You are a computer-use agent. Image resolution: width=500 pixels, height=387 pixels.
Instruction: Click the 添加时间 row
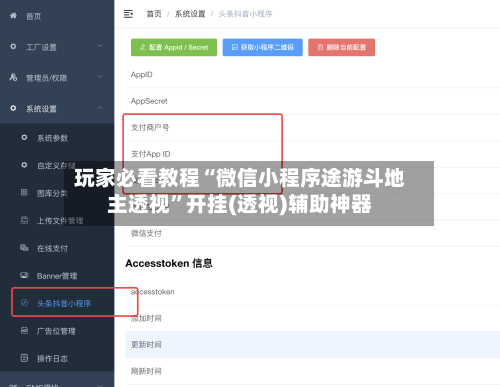313,318
